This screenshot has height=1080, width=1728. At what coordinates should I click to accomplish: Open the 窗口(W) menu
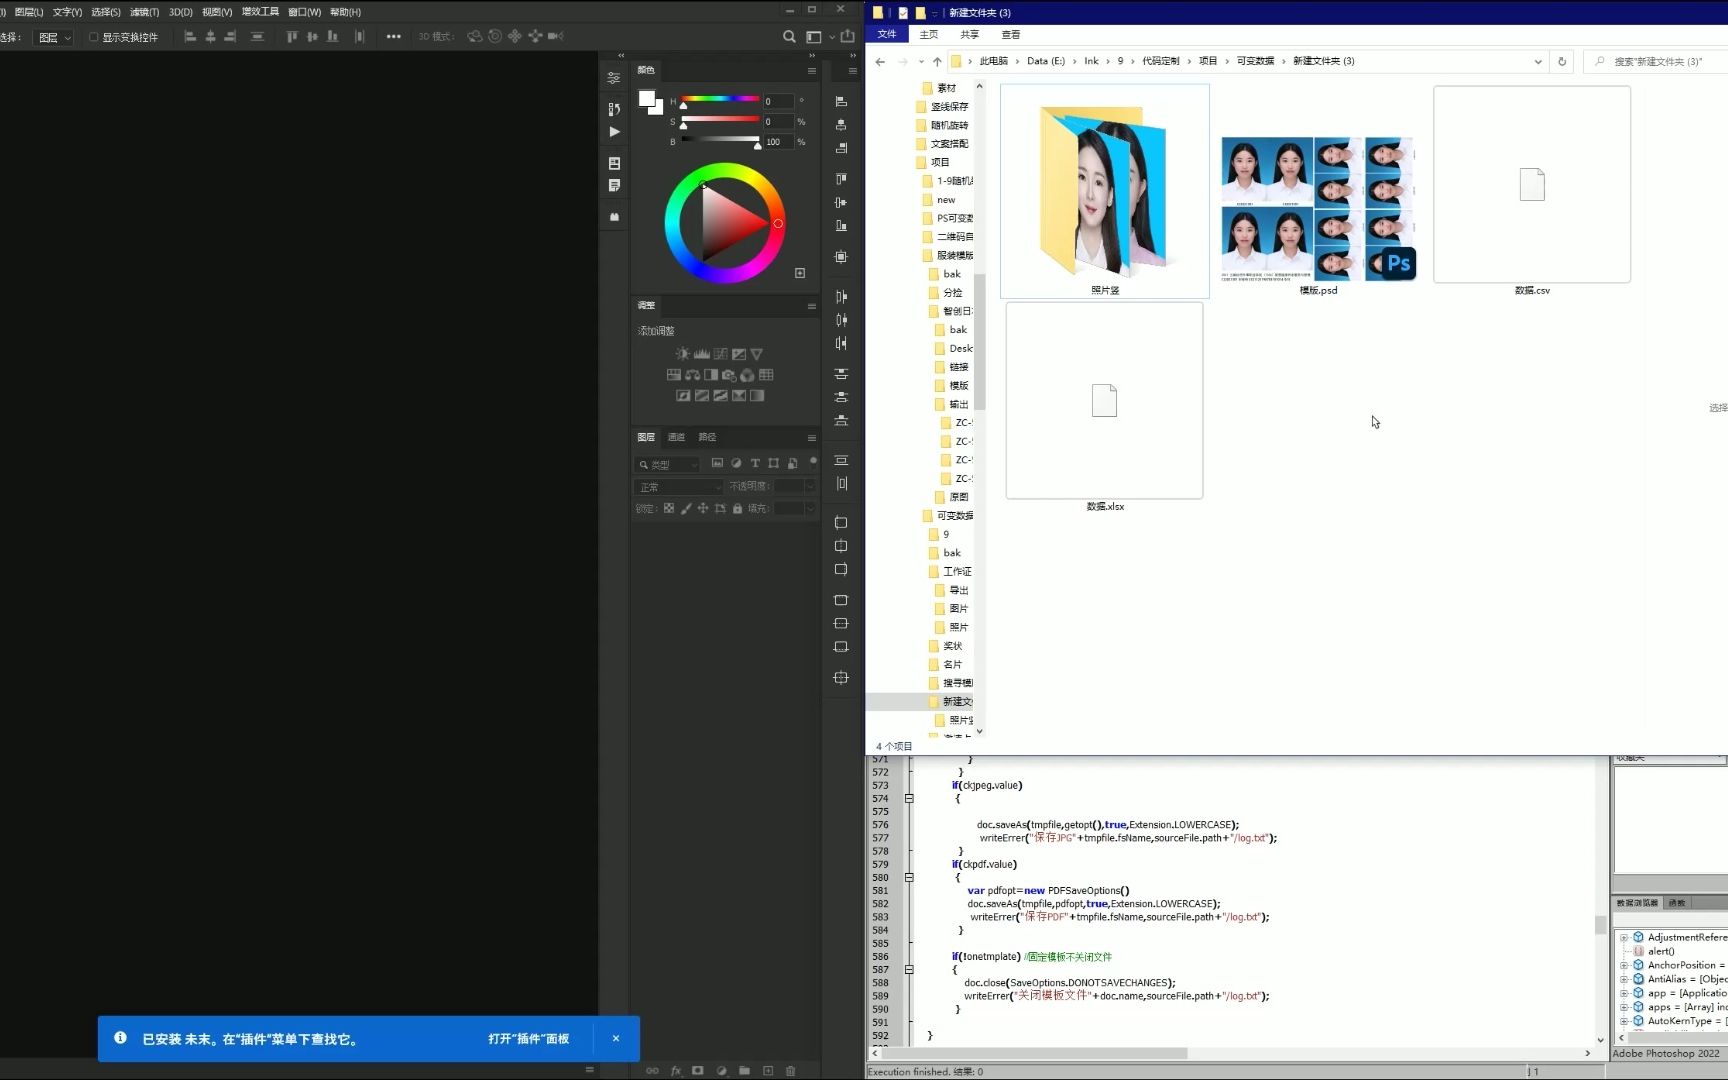coord(304,12)
